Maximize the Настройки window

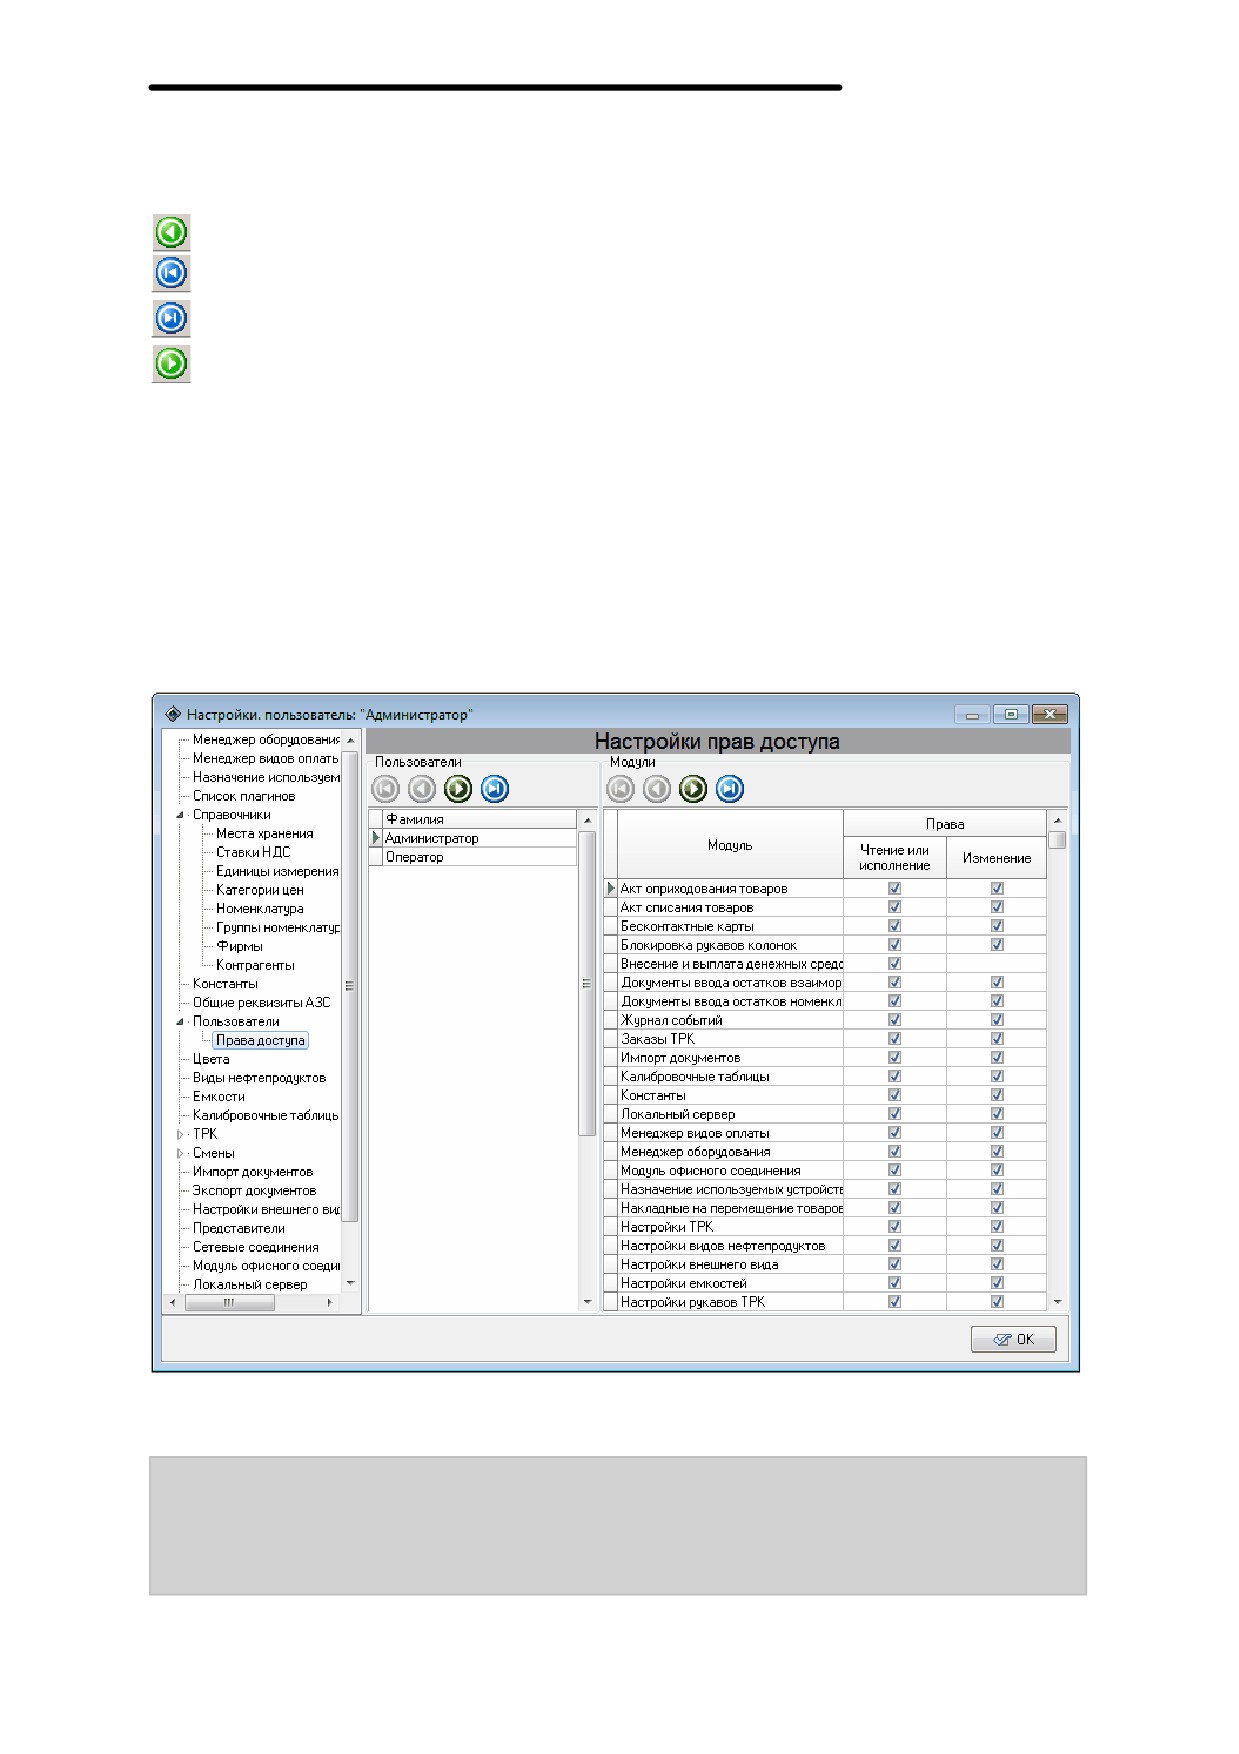click(x=1011, y=714)
